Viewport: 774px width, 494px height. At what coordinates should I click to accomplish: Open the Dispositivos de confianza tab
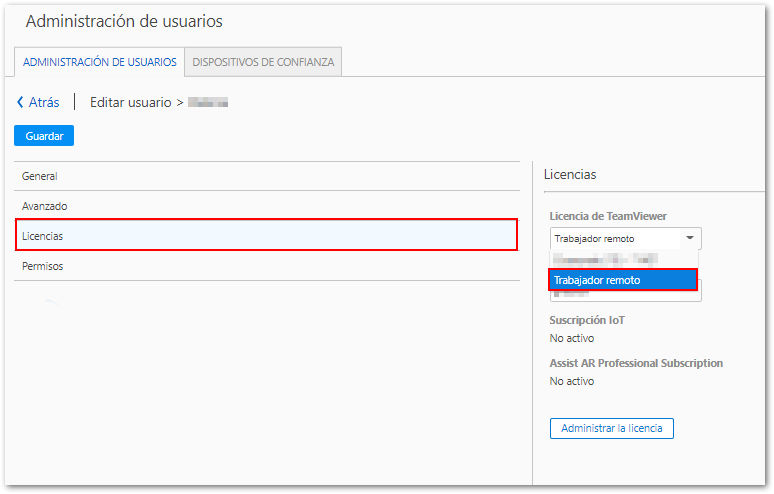263,62
